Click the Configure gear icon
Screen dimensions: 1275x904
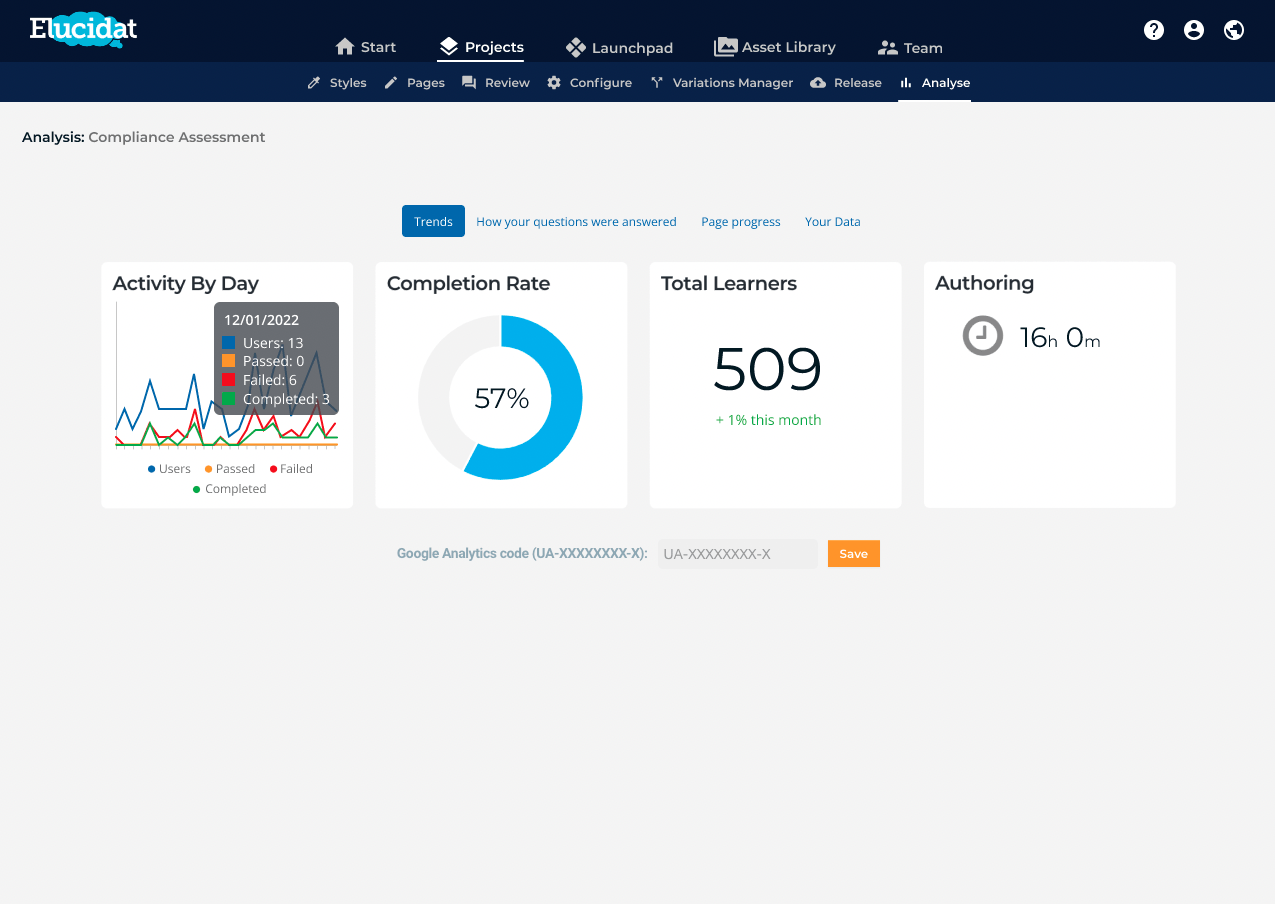click(554, 83)
